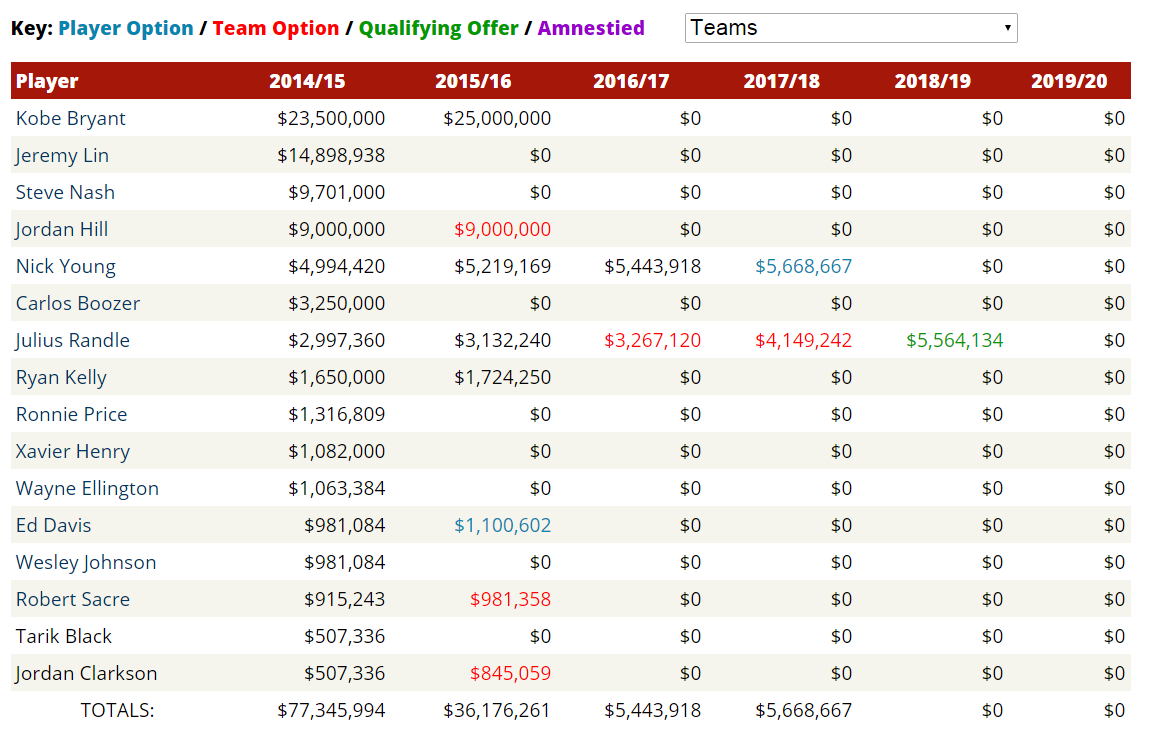Screen dimensions: 1152x743
Task: Click the Player column header
Action: pyautogui.click(x=47, y=81)
